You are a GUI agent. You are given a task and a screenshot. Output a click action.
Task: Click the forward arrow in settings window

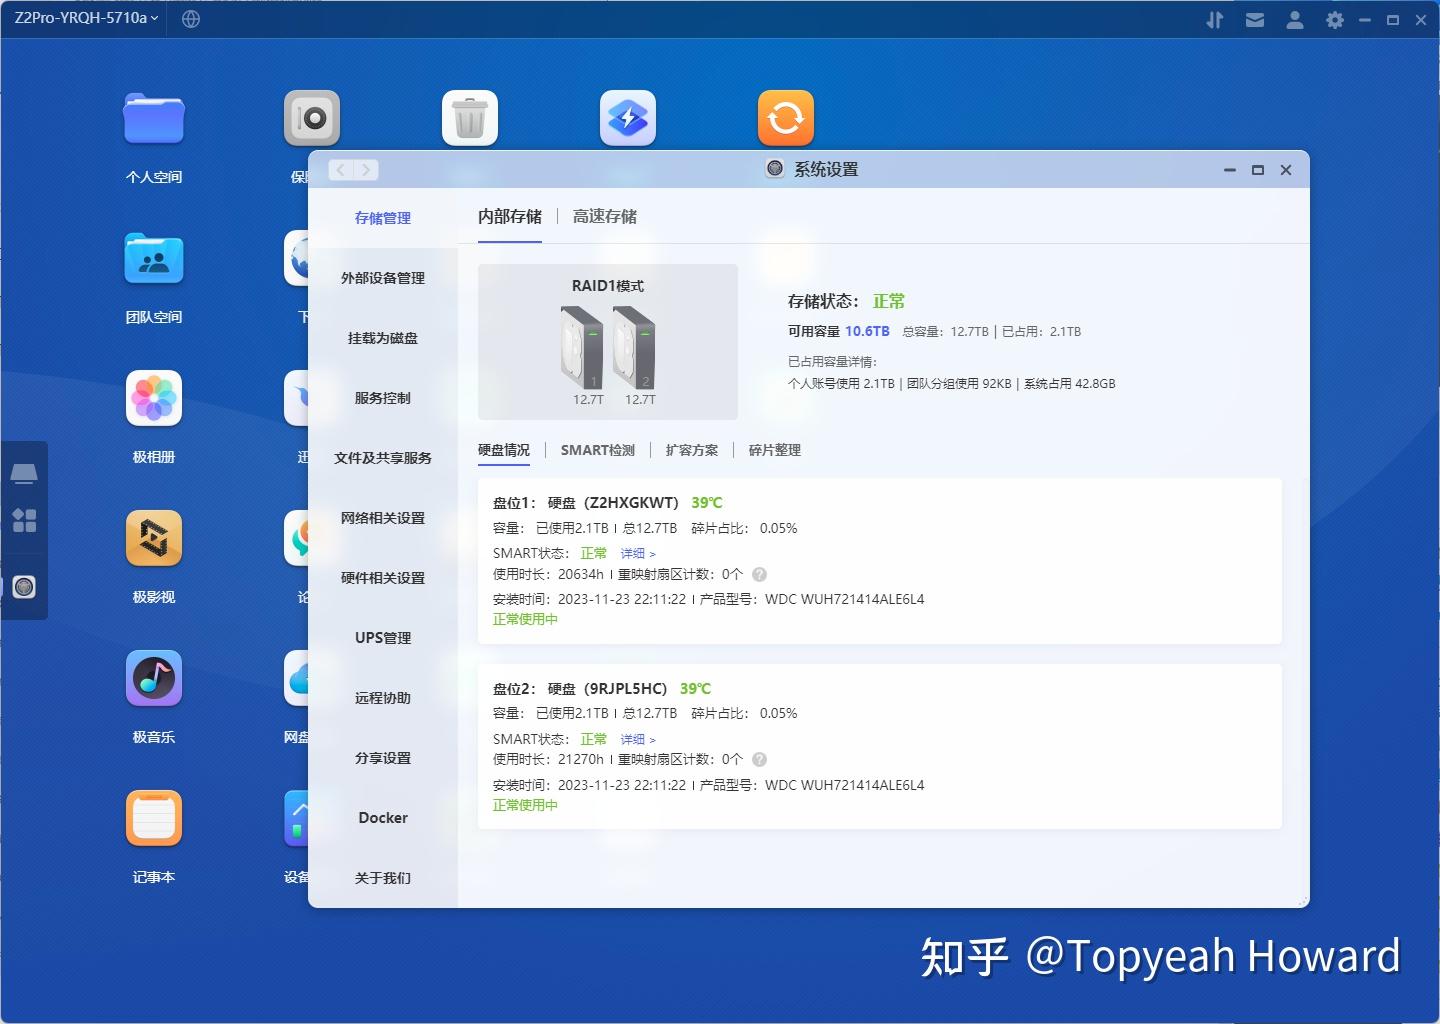[366, 170]
